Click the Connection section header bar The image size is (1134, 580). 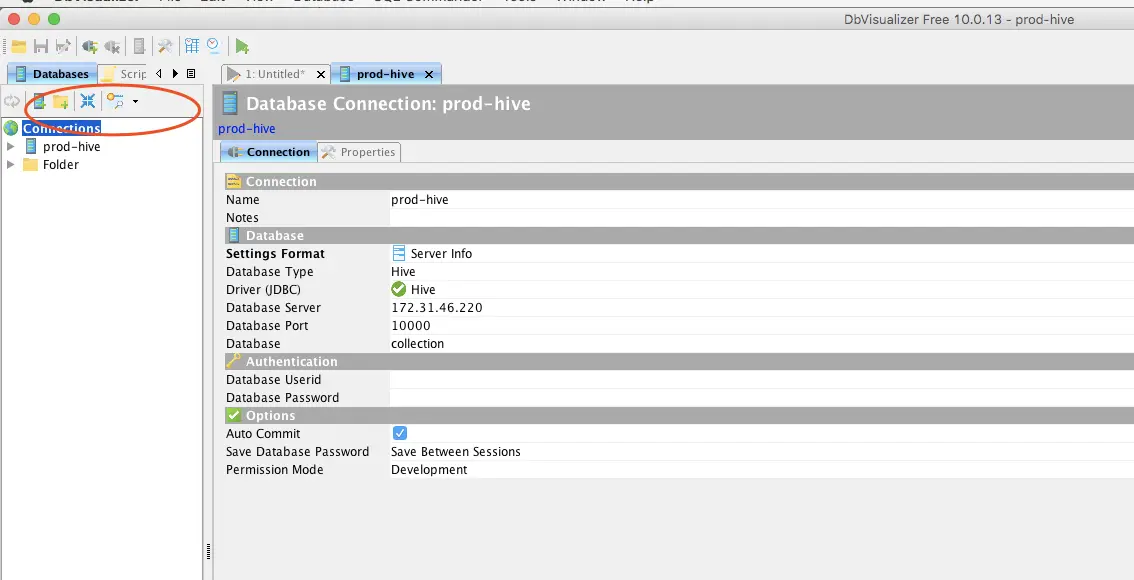(x=679, y=182)
